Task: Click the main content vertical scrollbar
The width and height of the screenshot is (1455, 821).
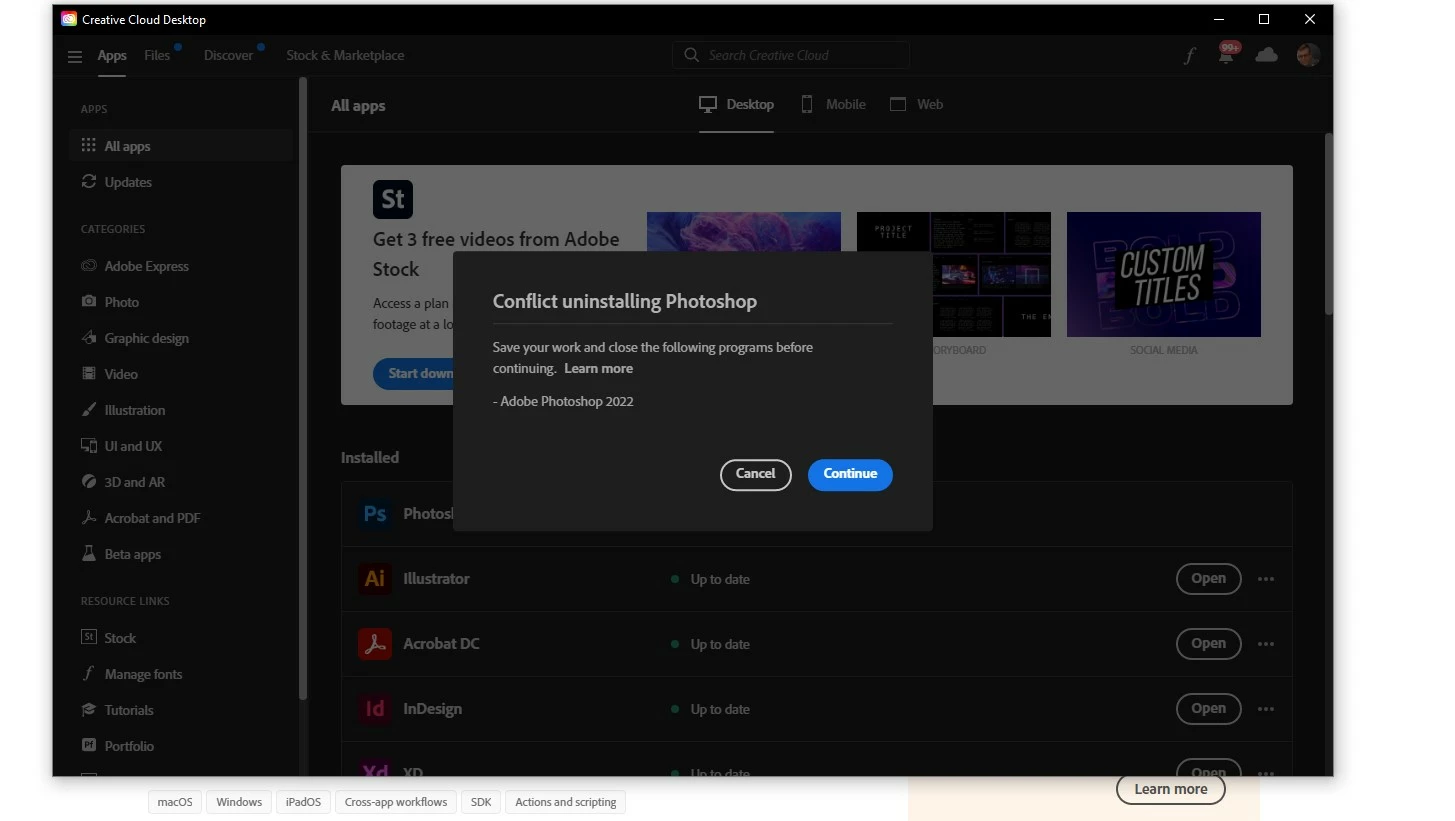Action: pyautogui.click(x=1329, y=224)
